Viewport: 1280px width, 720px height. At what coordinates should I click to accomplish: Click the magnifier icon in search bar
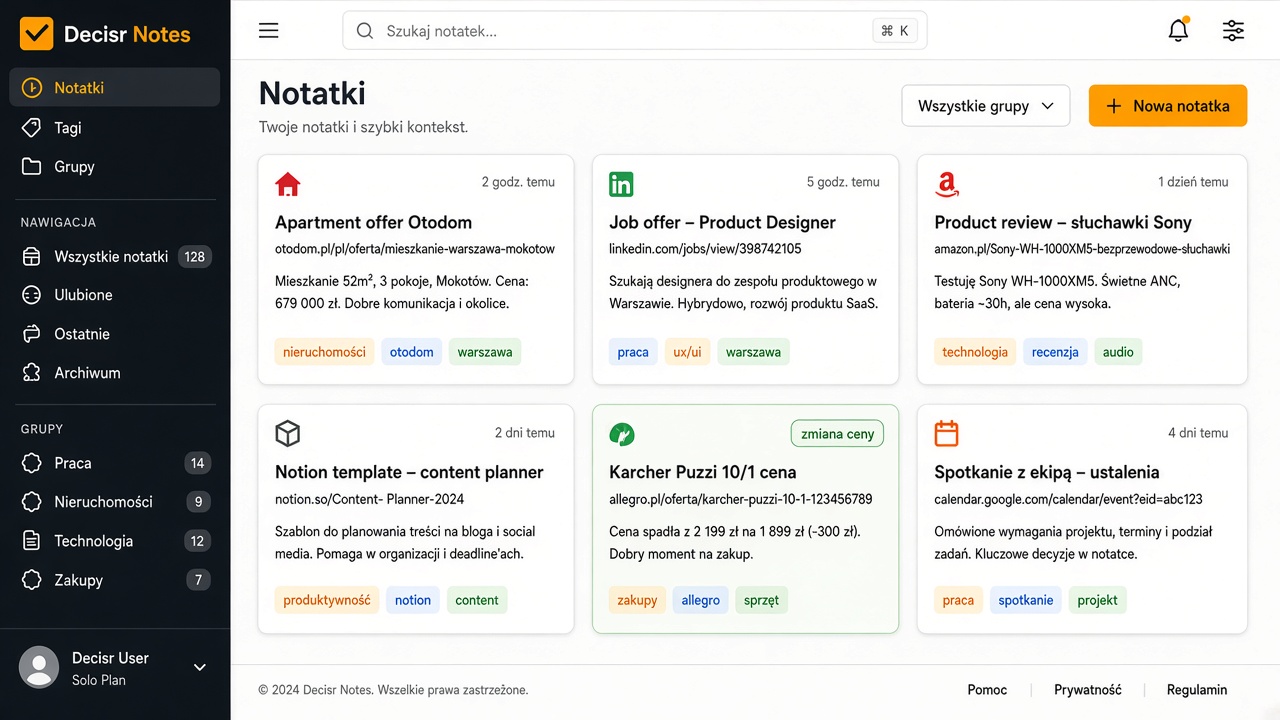click(x=365, y=31)
